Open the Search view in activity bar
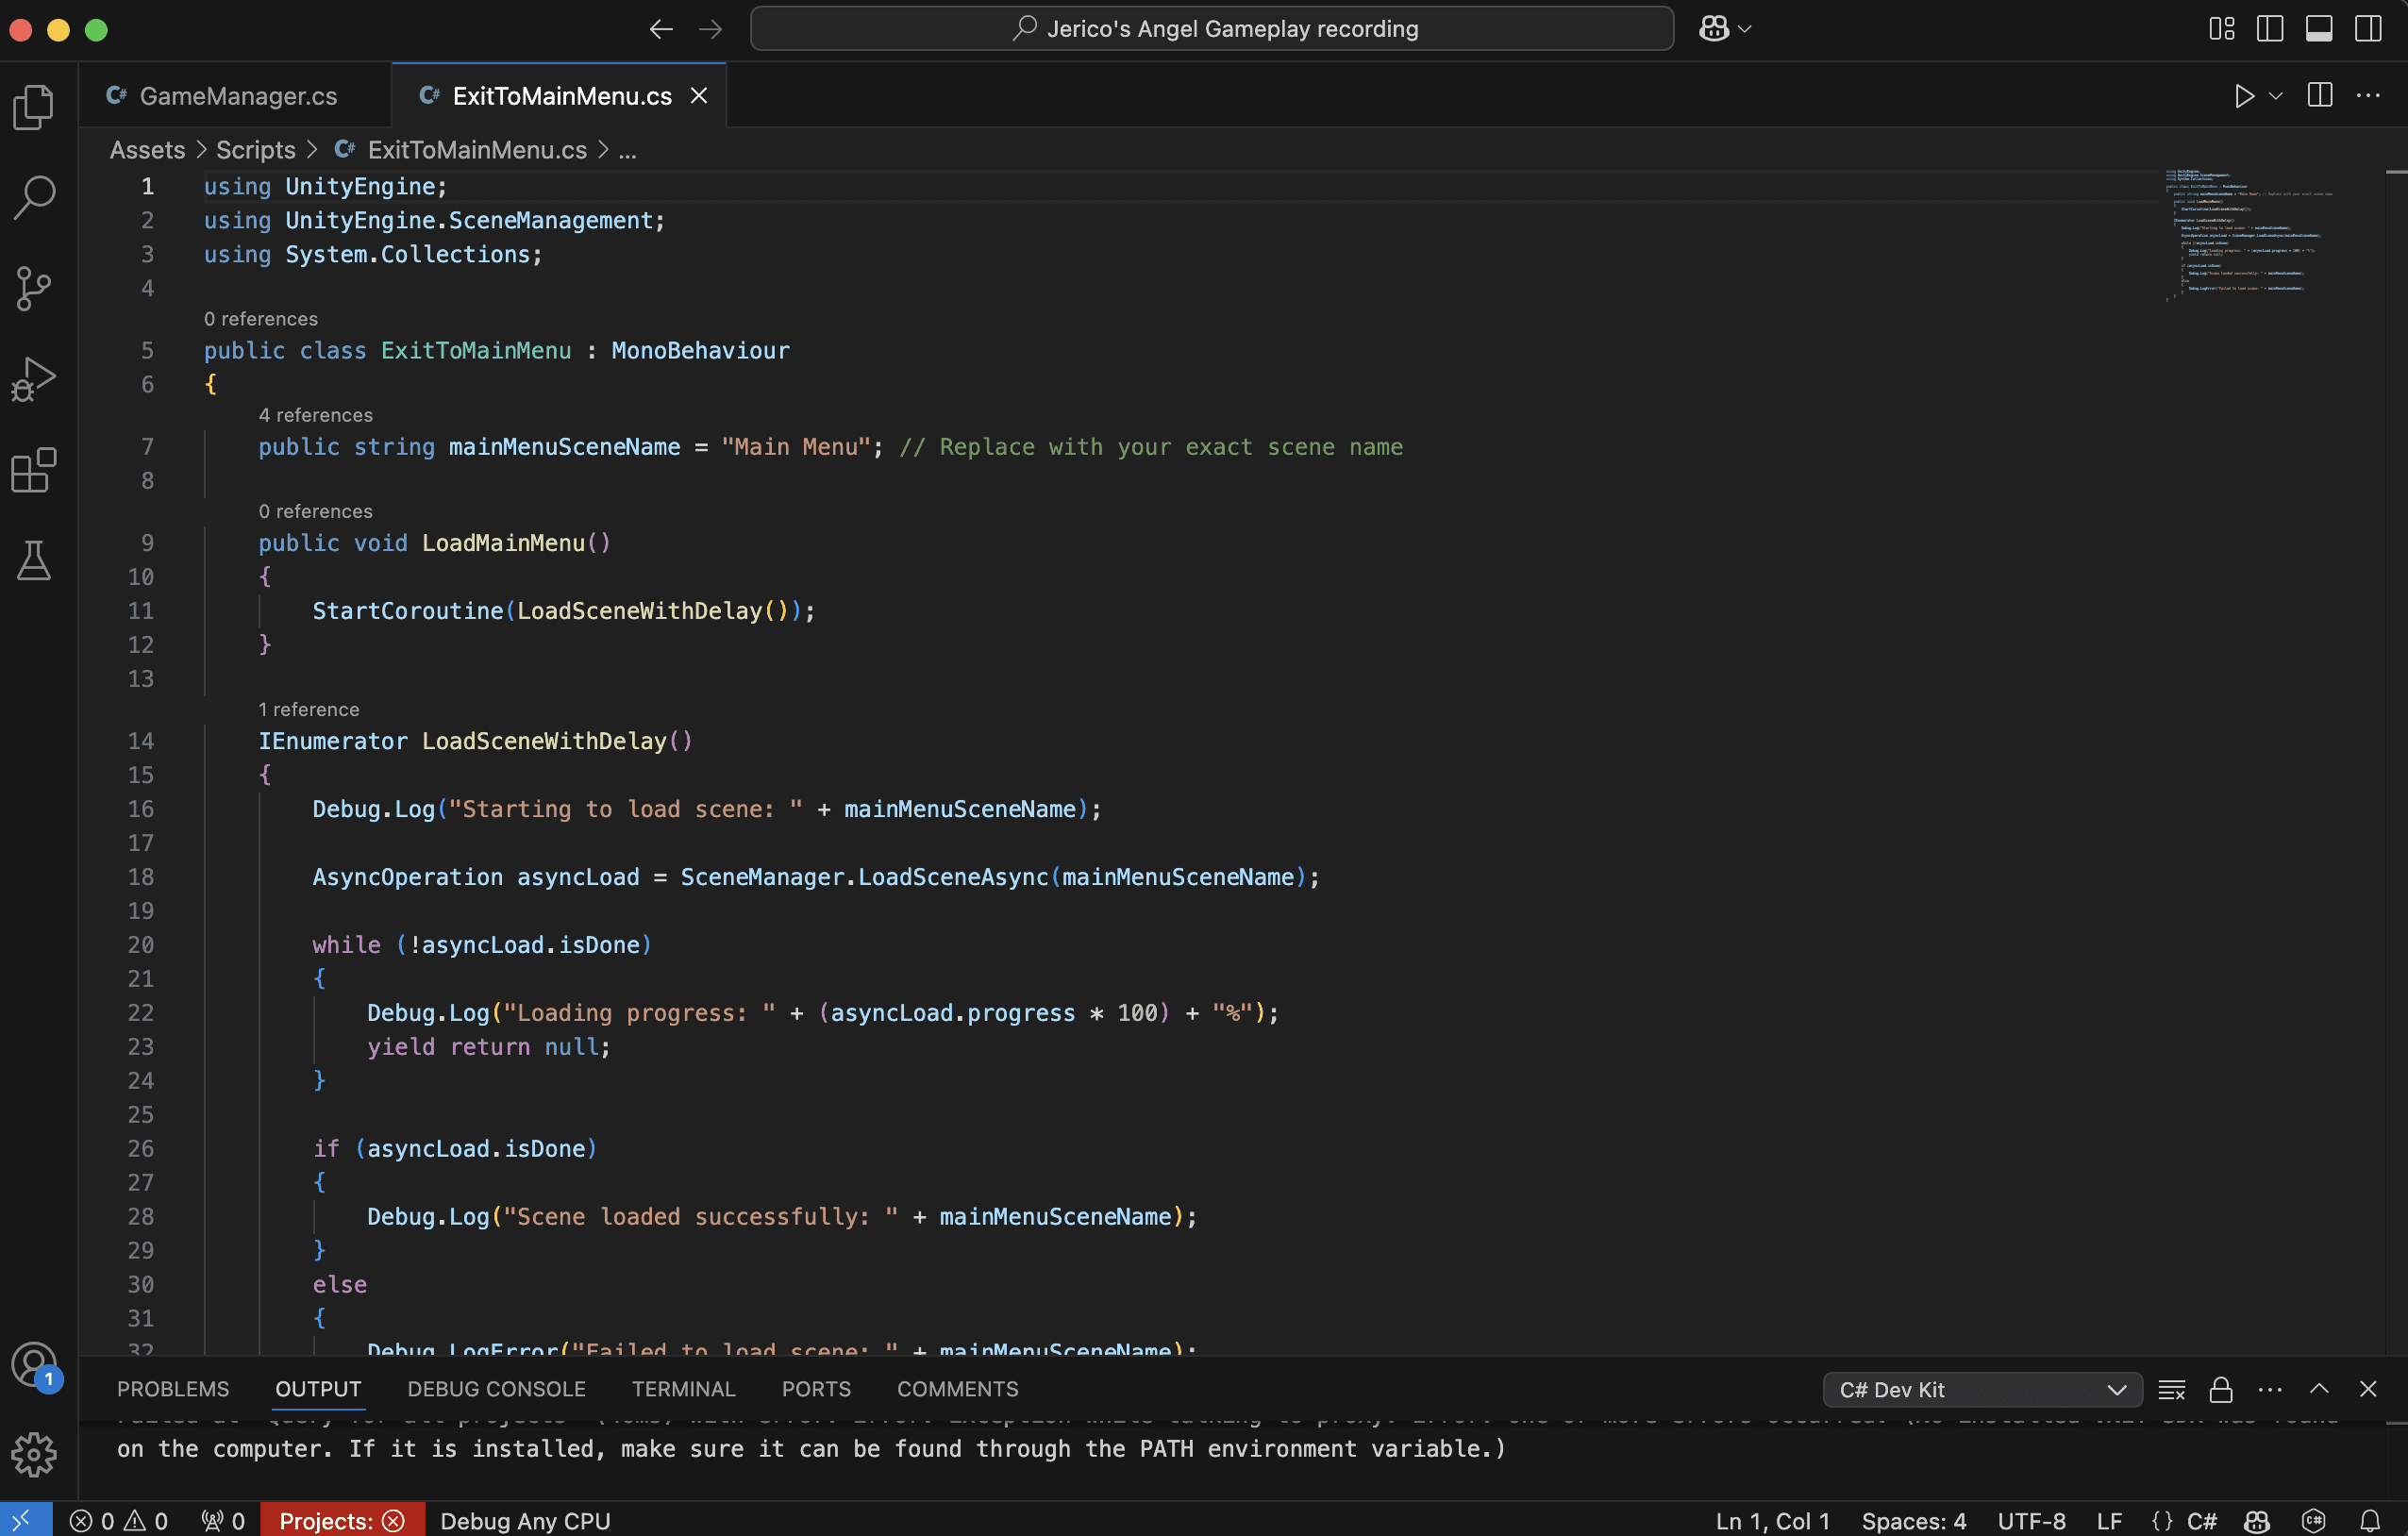This screenshot has height=1536, width=2408. [34, 197]
